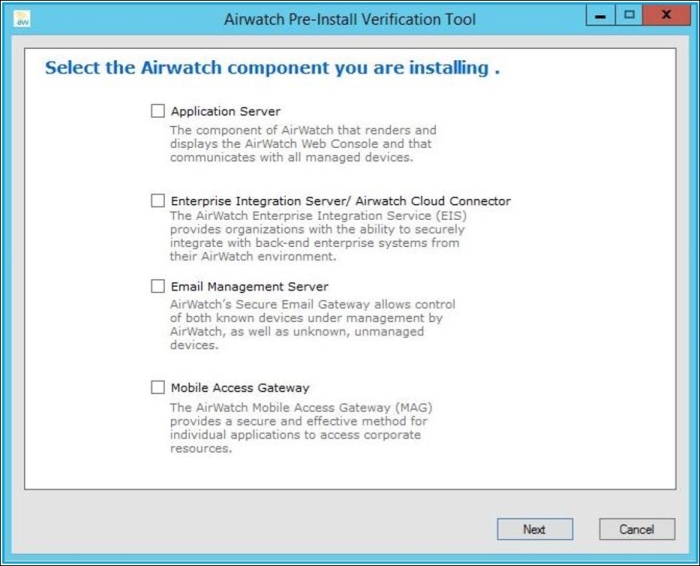
Task: Click the Enterprise Integration Service (EIS) description
Action: tap(318, 236)
